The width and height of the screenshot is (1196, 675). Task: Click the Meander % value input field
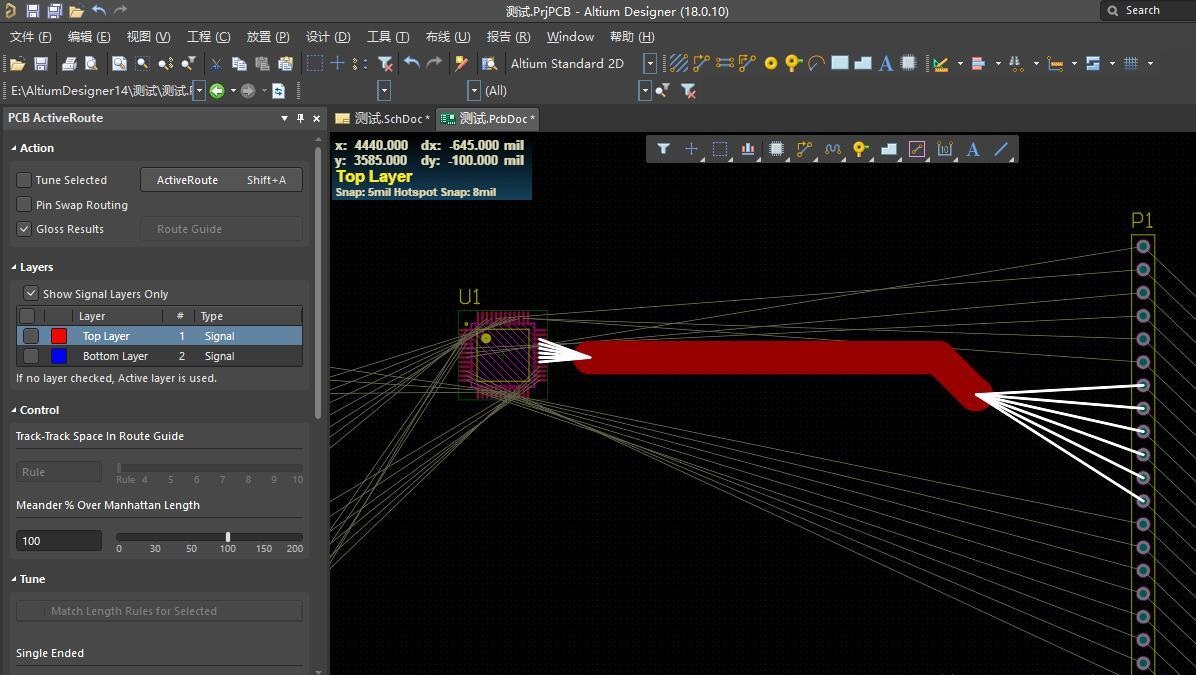pyautogui.click(x=59, y=541)
